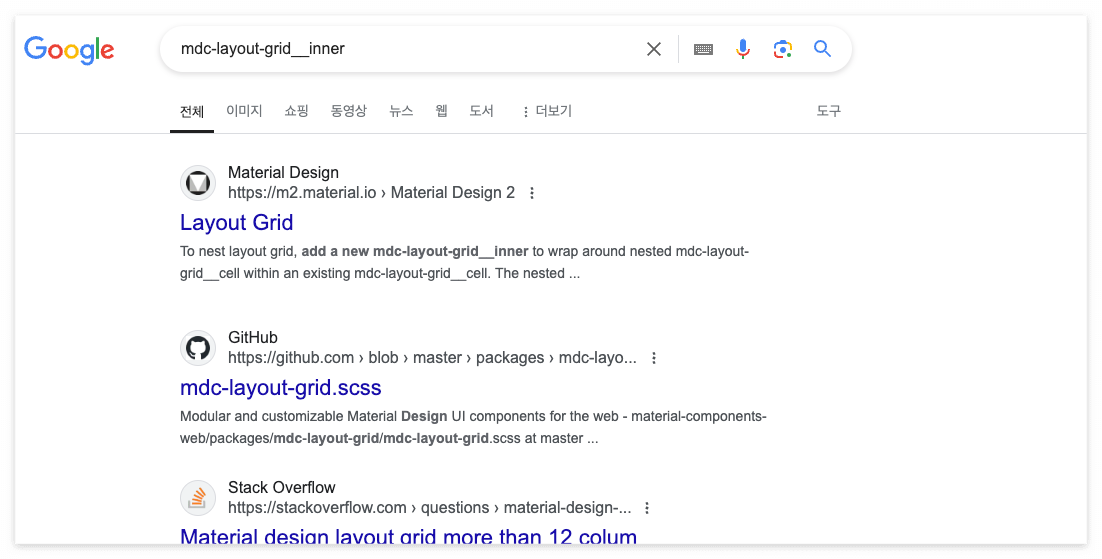Click the 'GitHub' site name text

point(252,338)
